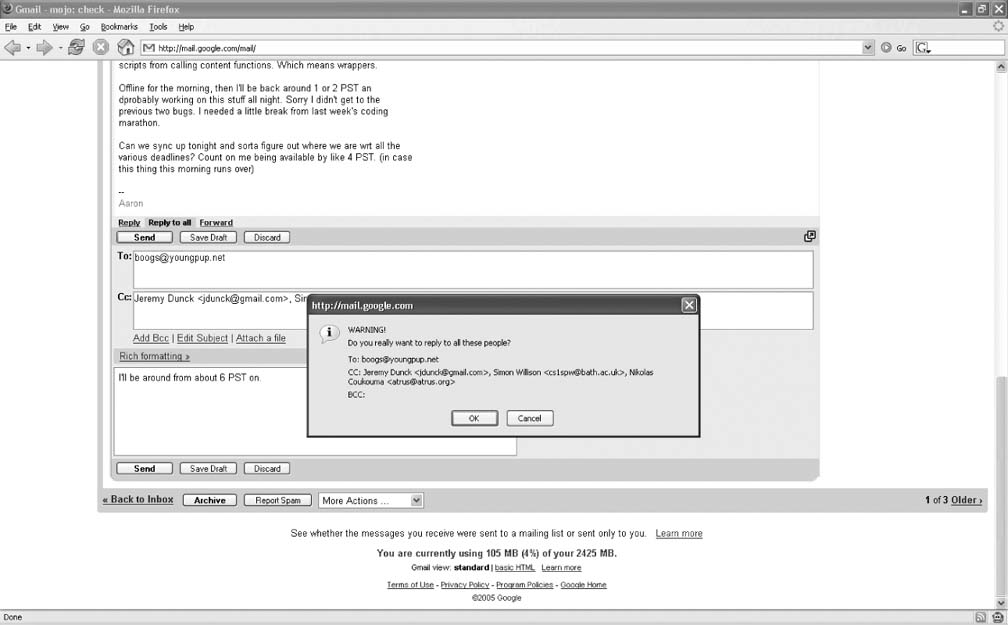The image size is (1008, 625).
Task: Expand the address bar URL history dropdown
Action: point(868,47)
